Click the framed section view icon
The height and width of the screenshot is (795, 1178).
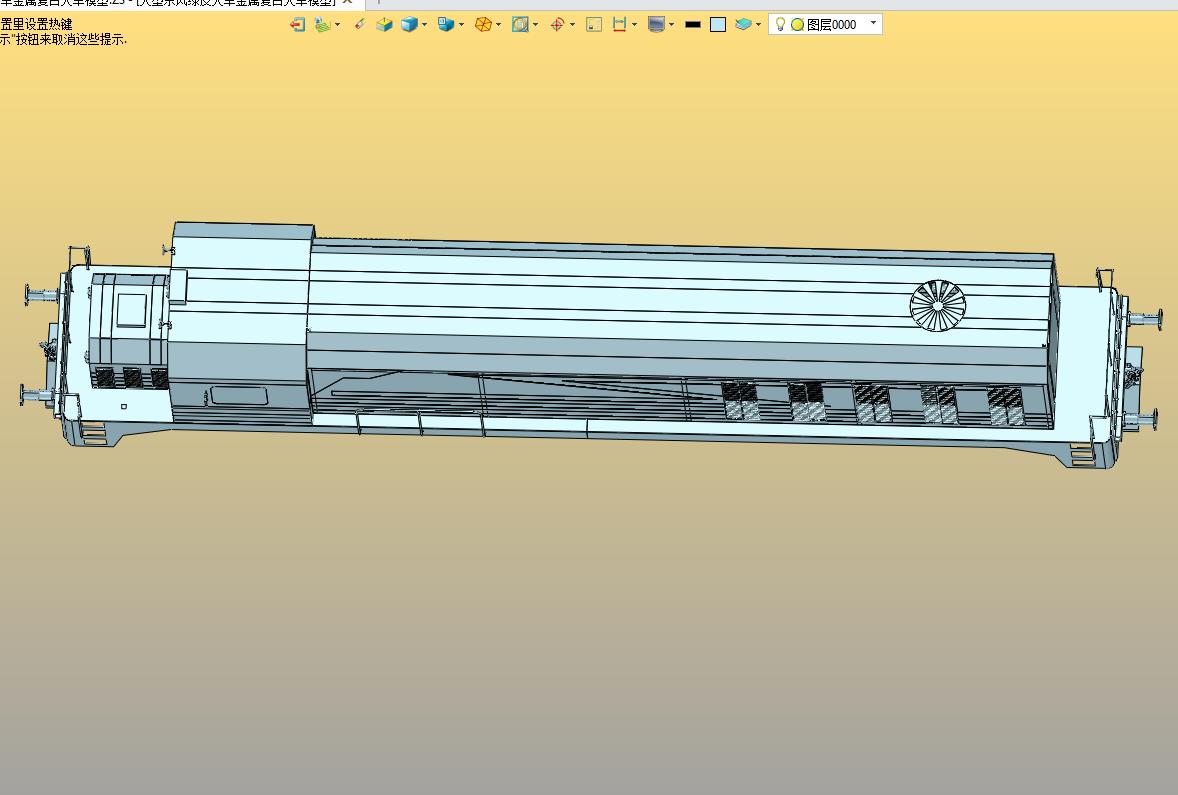520,25
